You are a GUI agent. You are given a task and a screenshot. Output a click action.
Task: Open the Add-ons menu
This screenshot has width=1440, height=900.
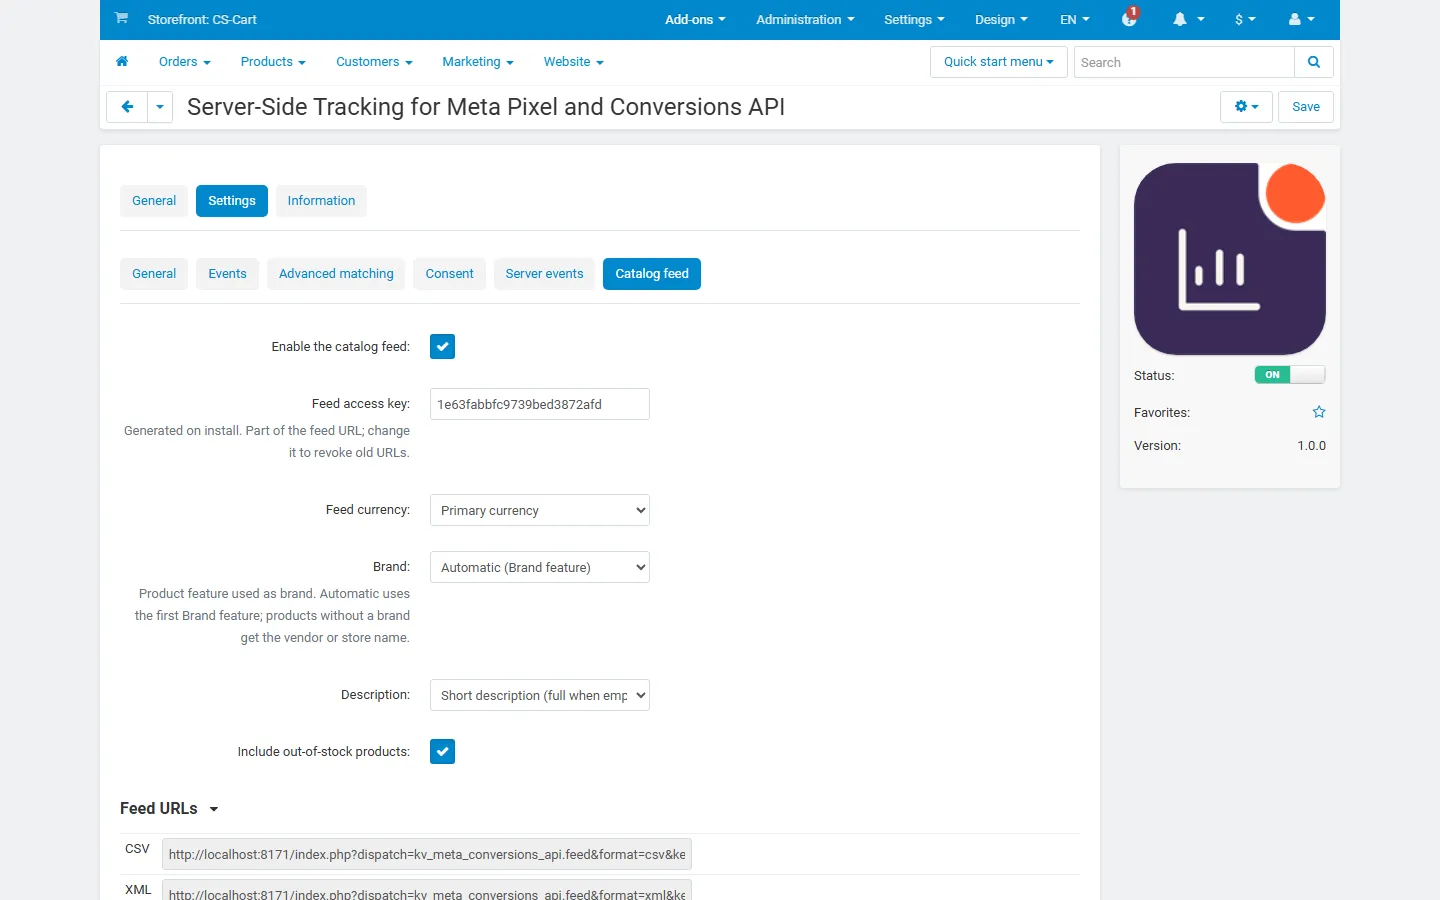coord(695,19)
